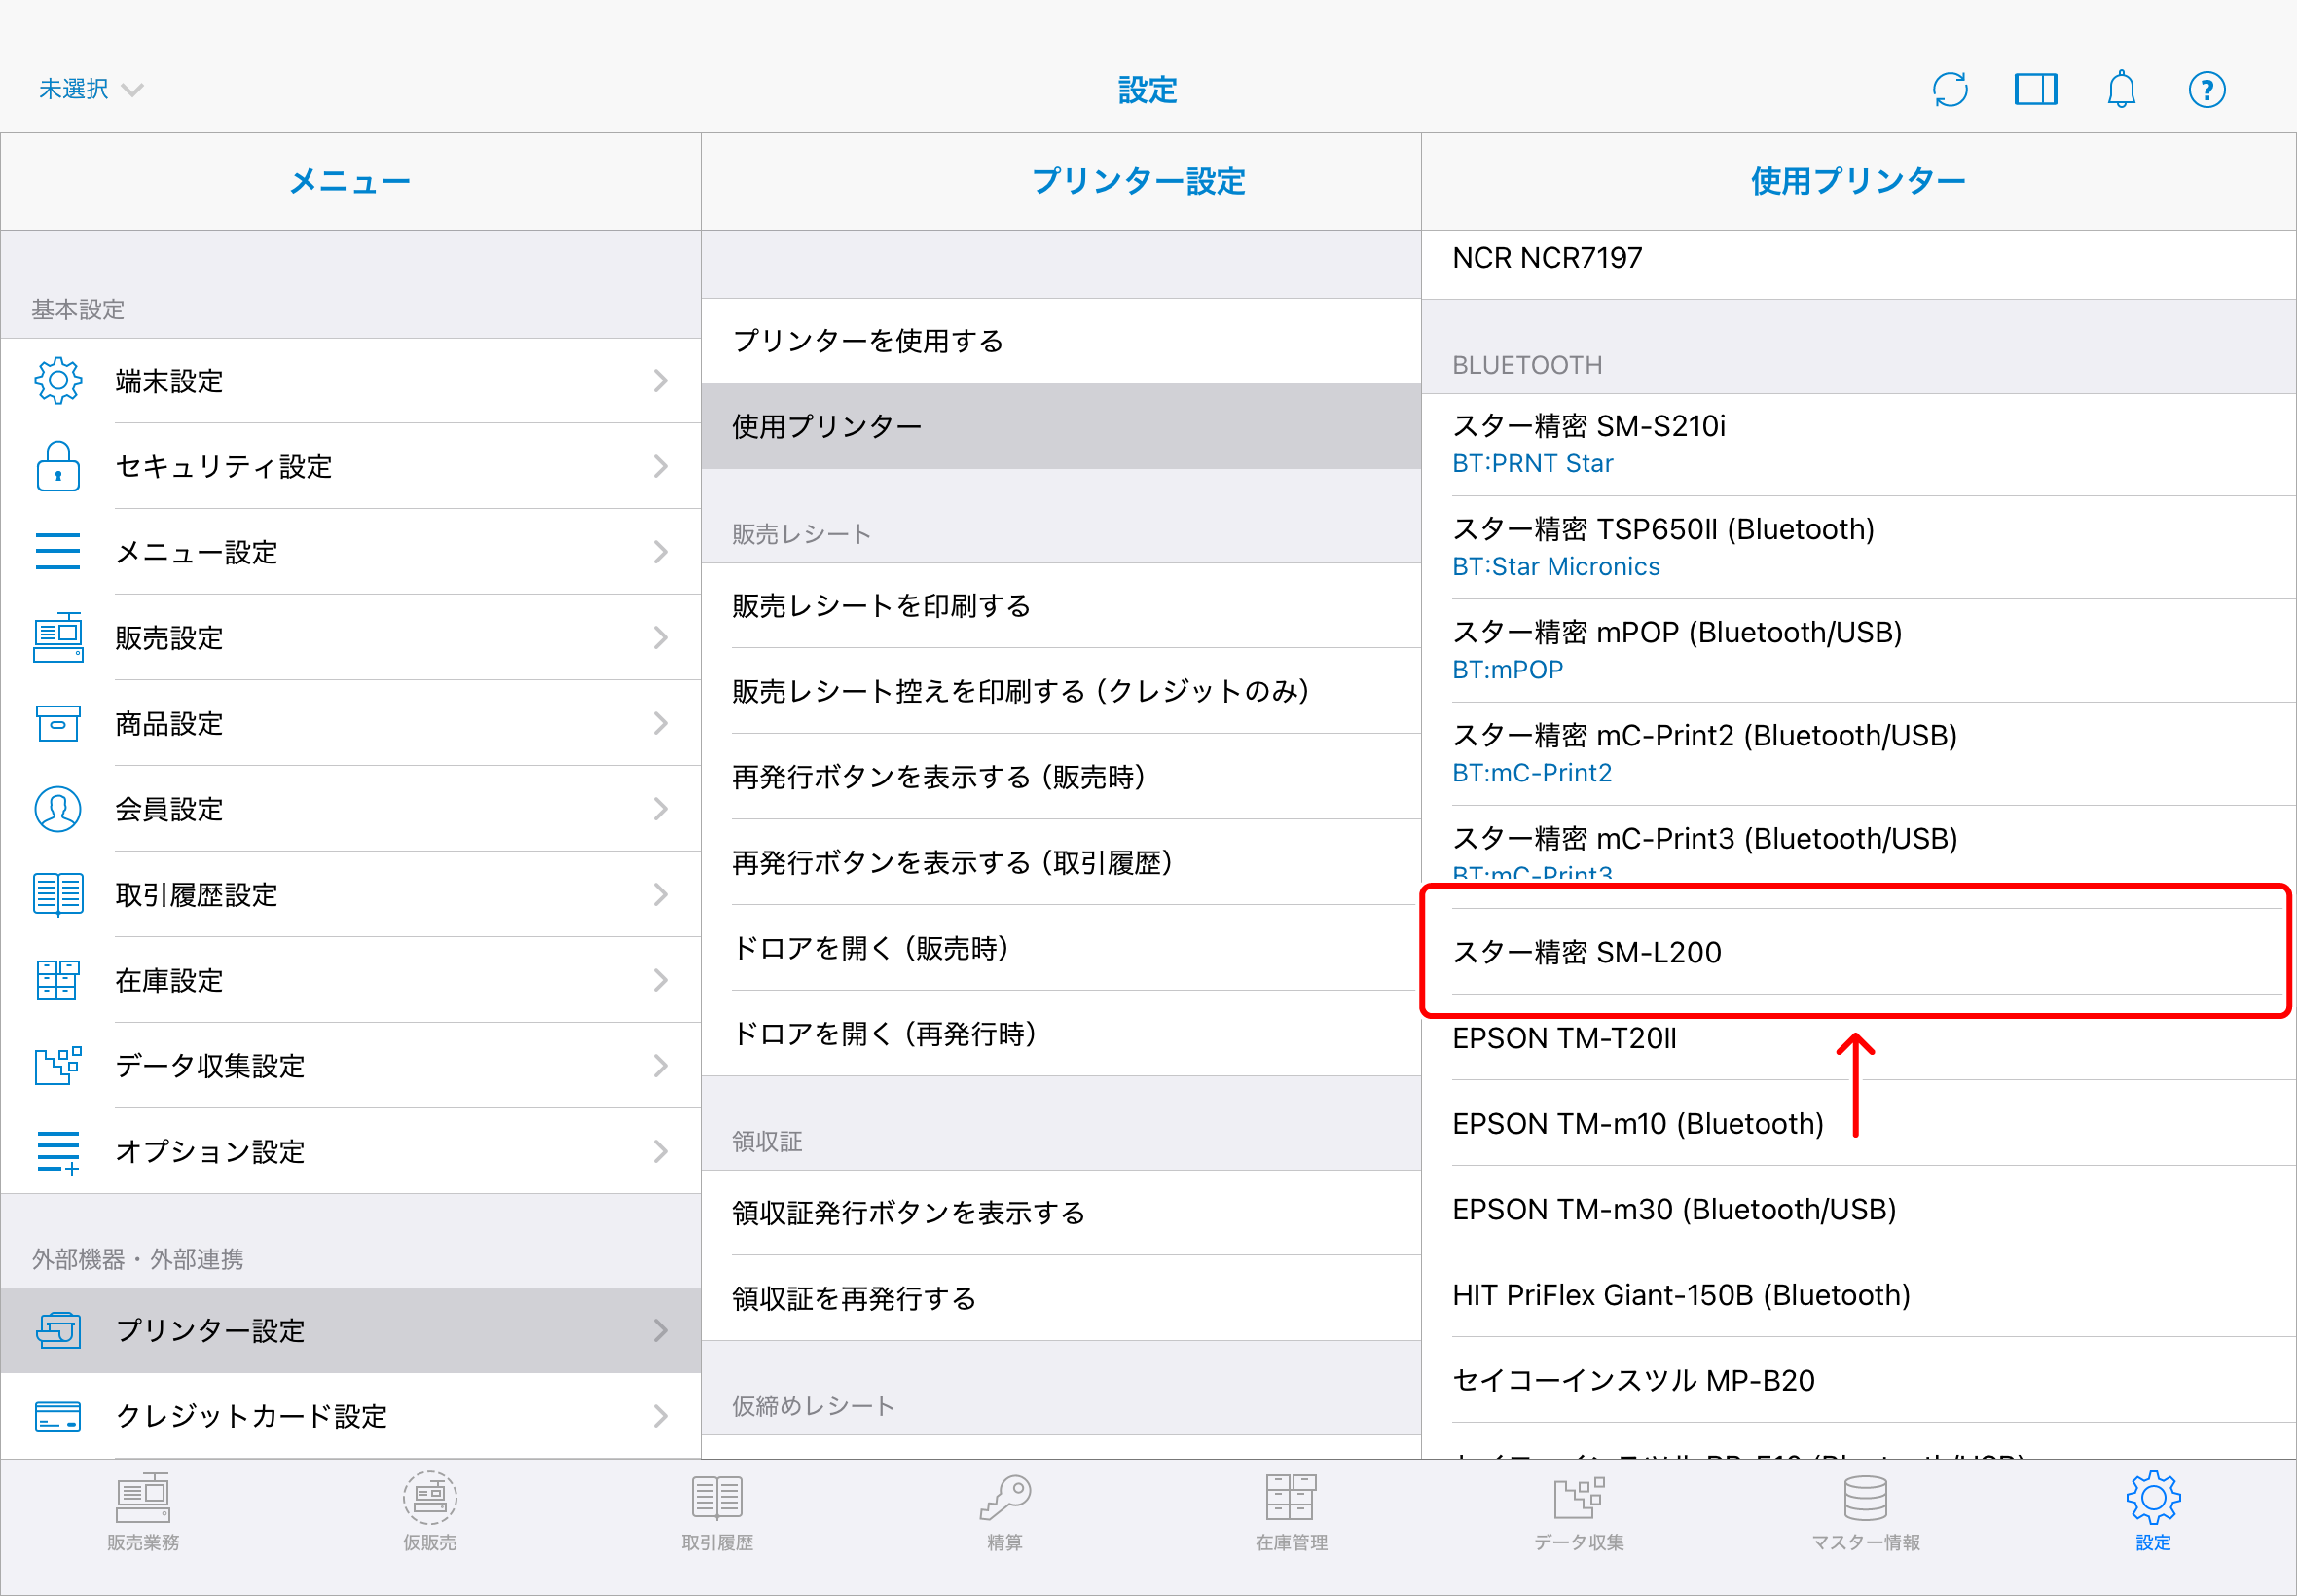Expand 端末設定 with its chevron

click(660, 381)
